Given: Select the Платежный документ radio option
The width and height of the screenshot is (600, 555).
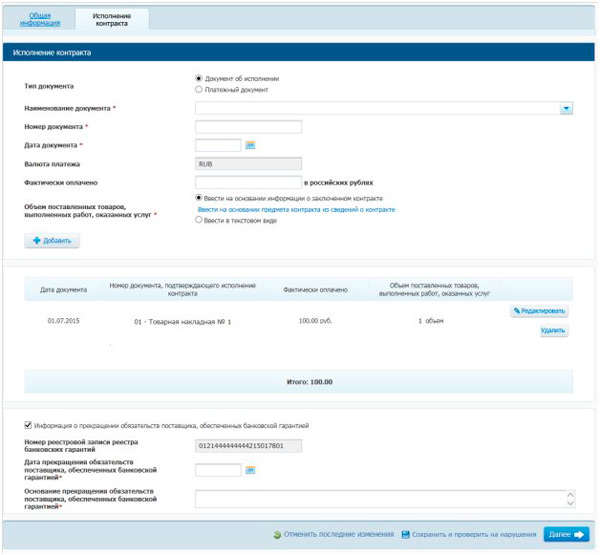Looking at the screenshot, I should click(199, 89).
